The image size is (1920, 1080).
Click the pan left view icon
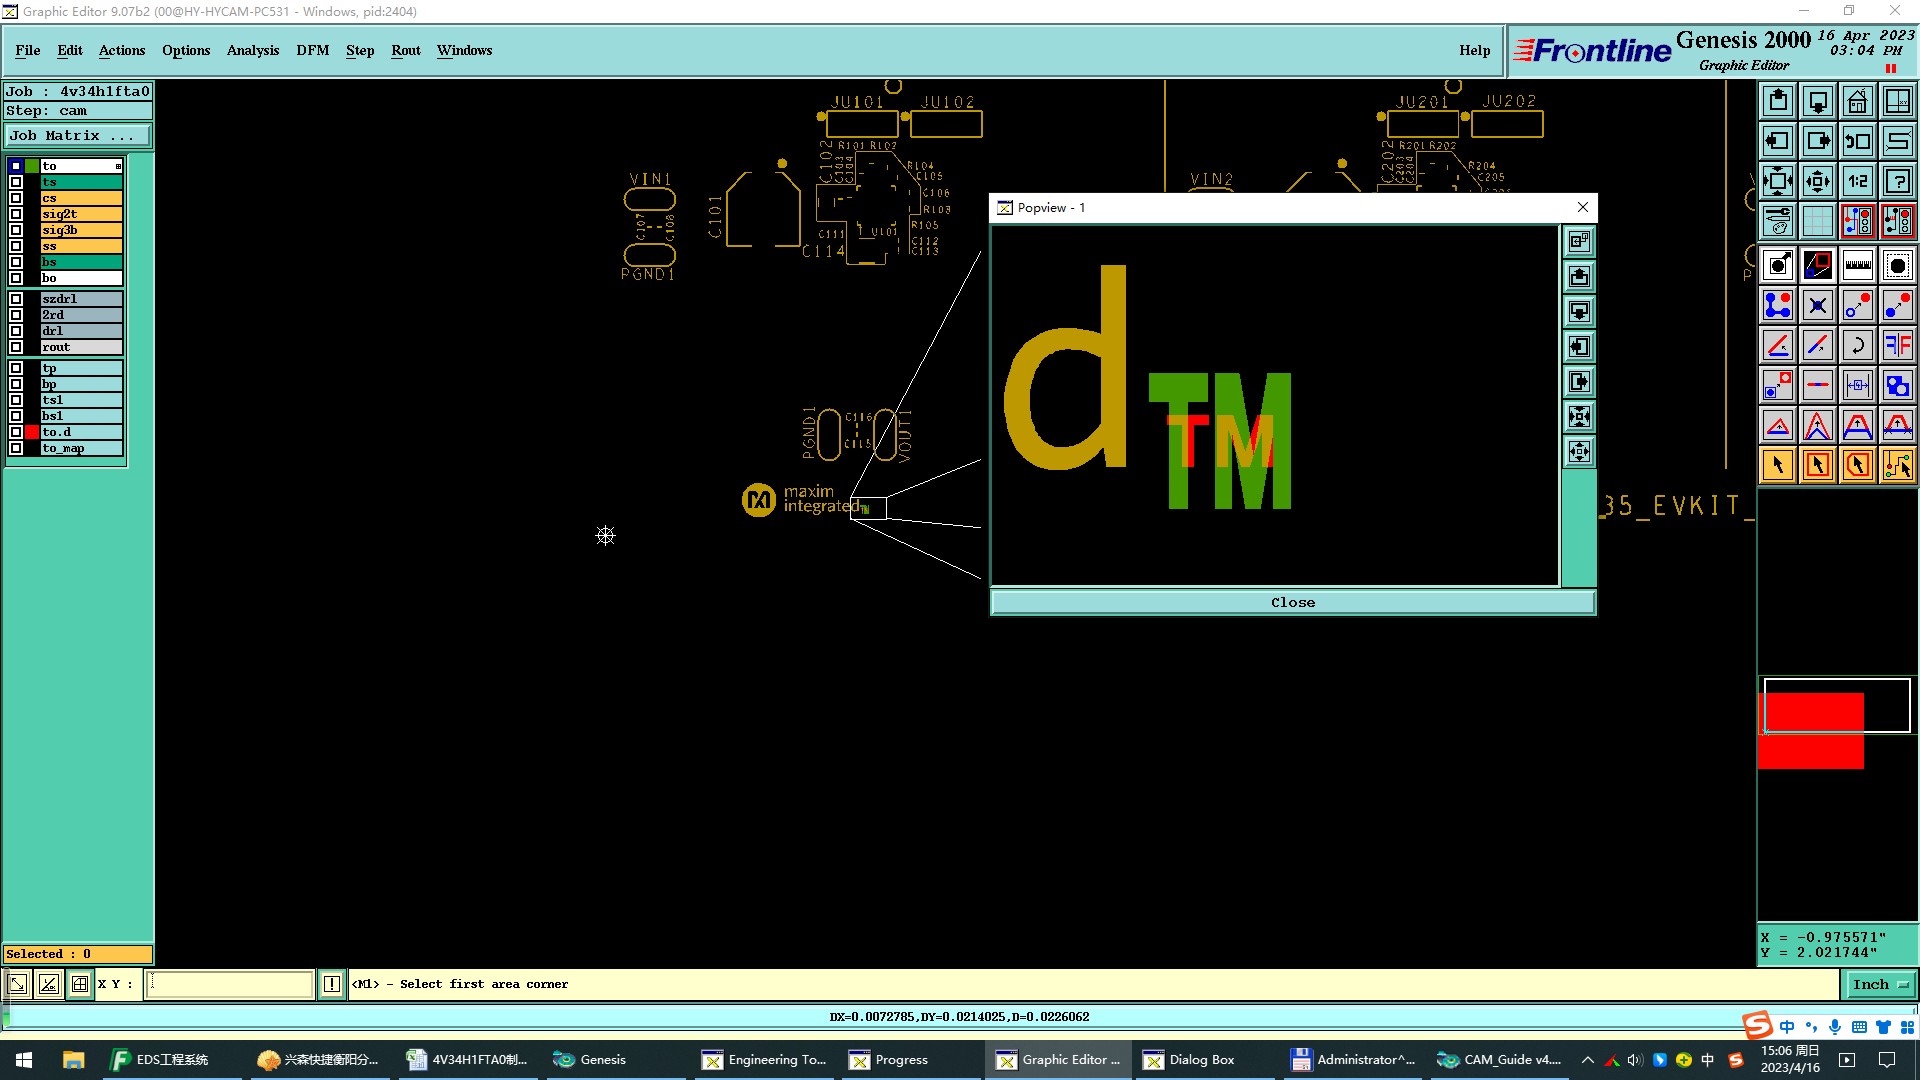[x=1778, y=141]
